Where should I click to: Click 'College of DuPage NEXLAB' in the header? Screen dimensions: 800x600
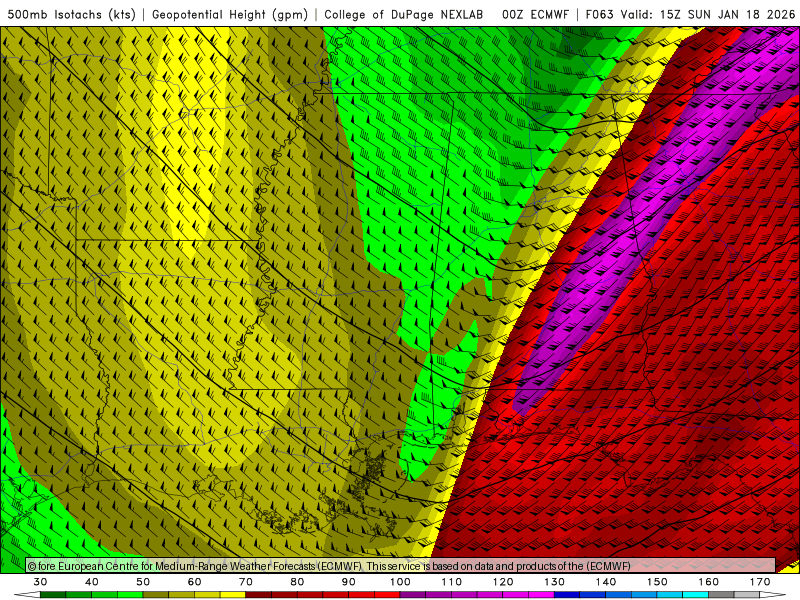[403, 14]
